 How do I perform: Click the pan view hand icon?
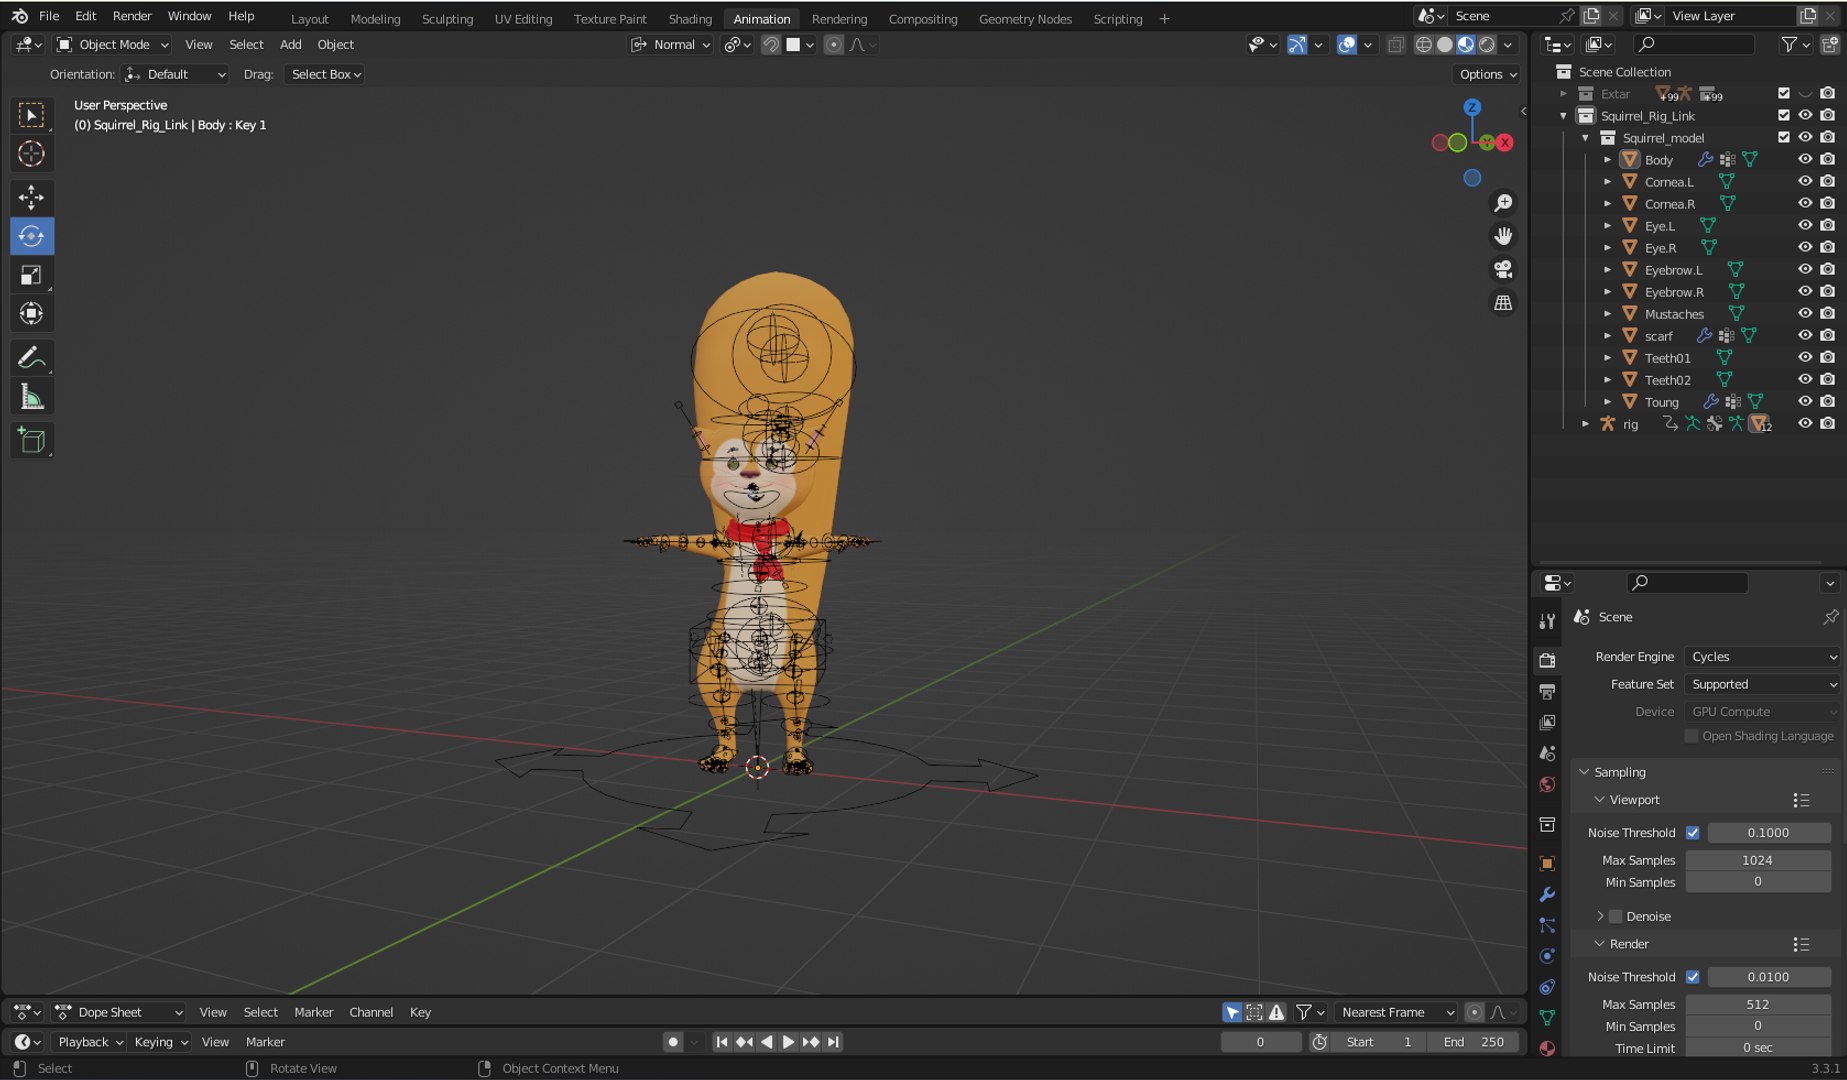pyautogui.click(x=1503, y=236)
